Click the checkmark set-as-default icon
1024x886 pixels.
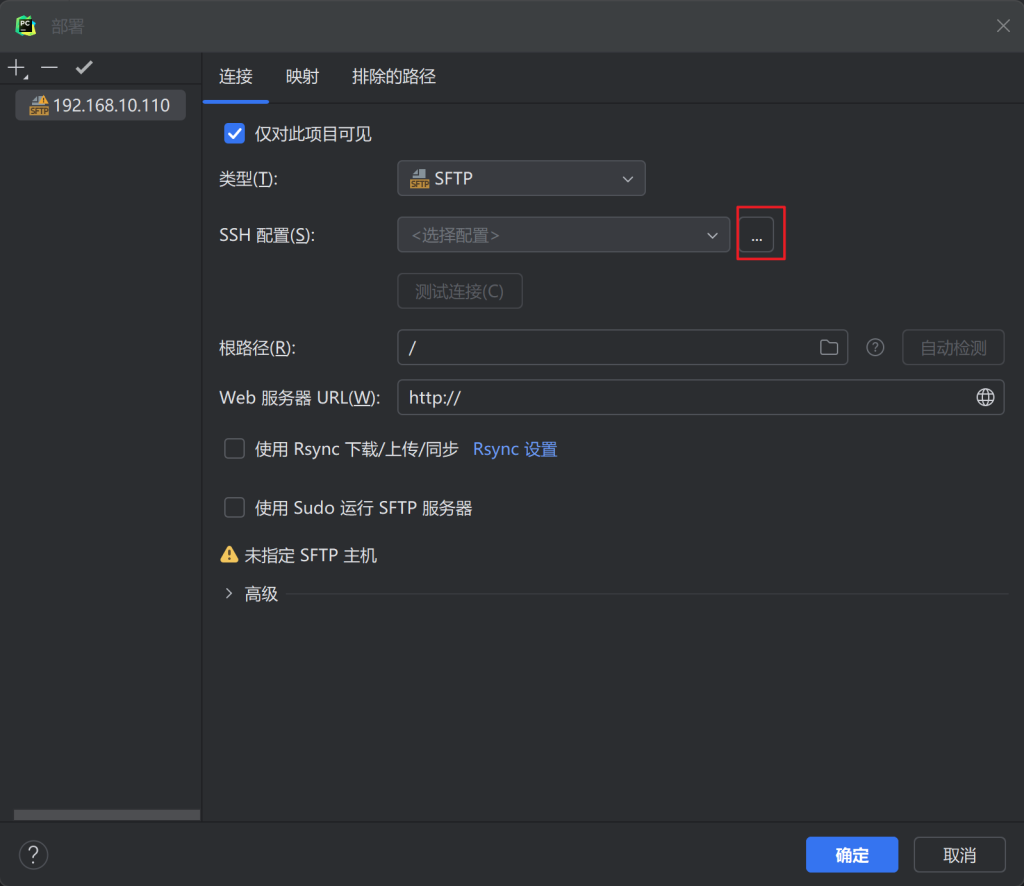pos(84,68)
